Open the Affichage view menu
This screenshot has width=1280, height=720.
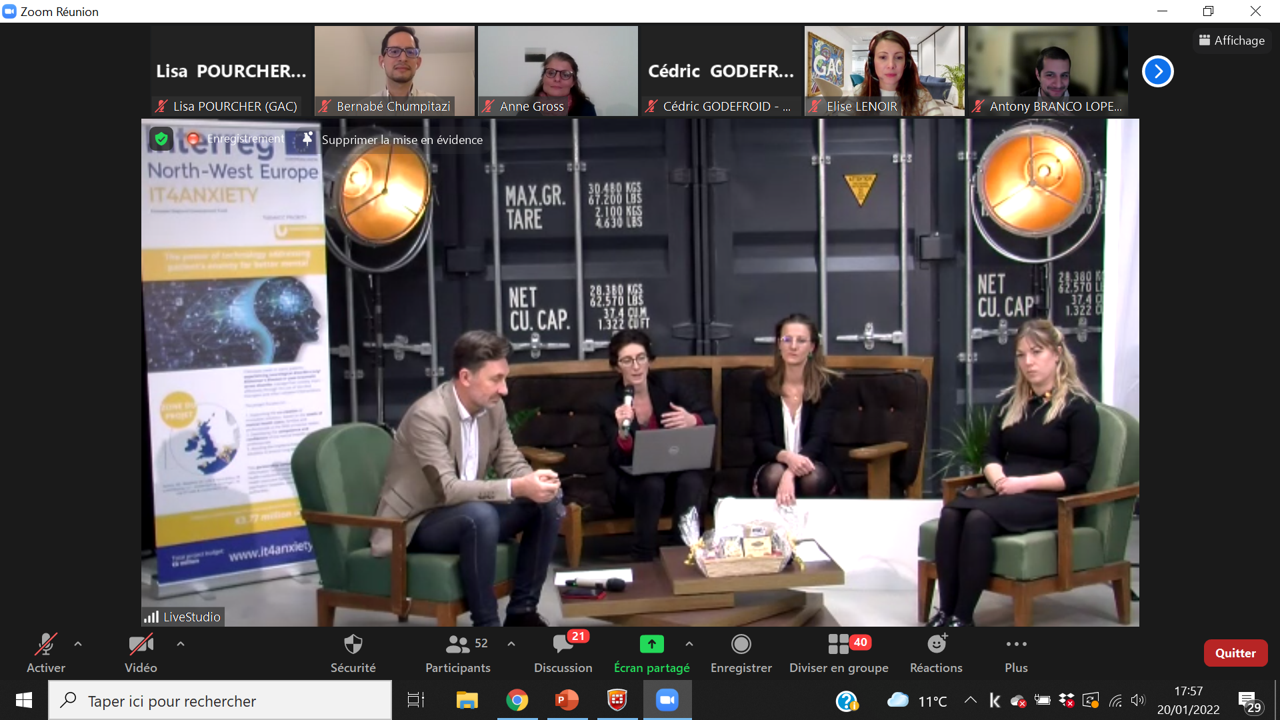[x=1232, y=40]
